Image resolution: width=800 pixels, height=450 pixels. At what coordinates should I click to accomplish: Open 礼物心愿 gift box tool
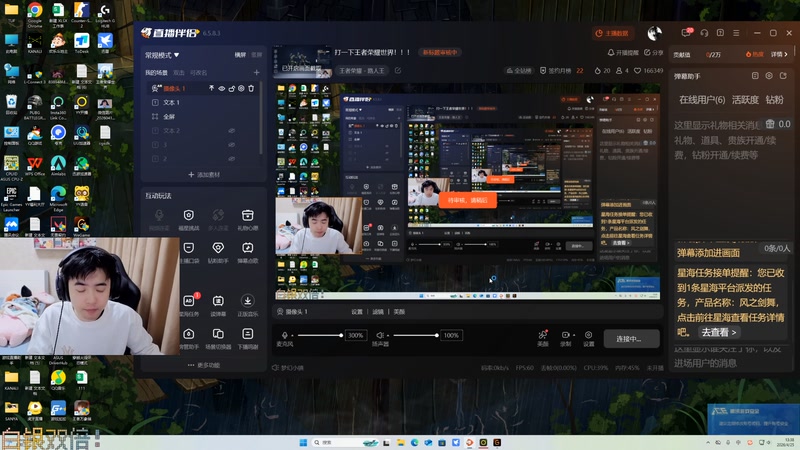click(247, 219)
